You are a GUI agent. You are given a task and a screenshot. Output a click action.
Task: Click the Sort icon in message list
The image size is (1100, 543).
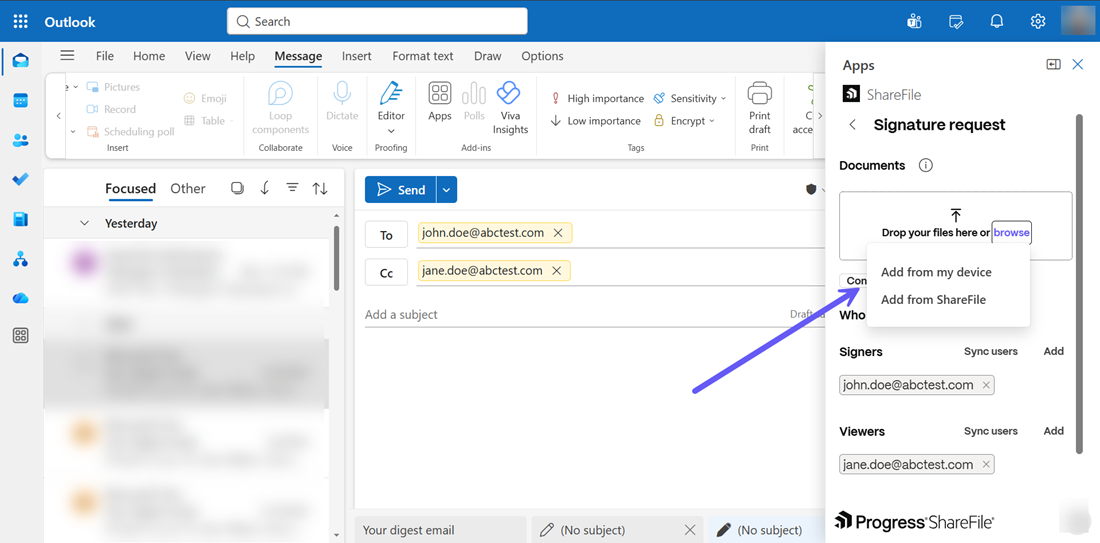tap(320, 188)
